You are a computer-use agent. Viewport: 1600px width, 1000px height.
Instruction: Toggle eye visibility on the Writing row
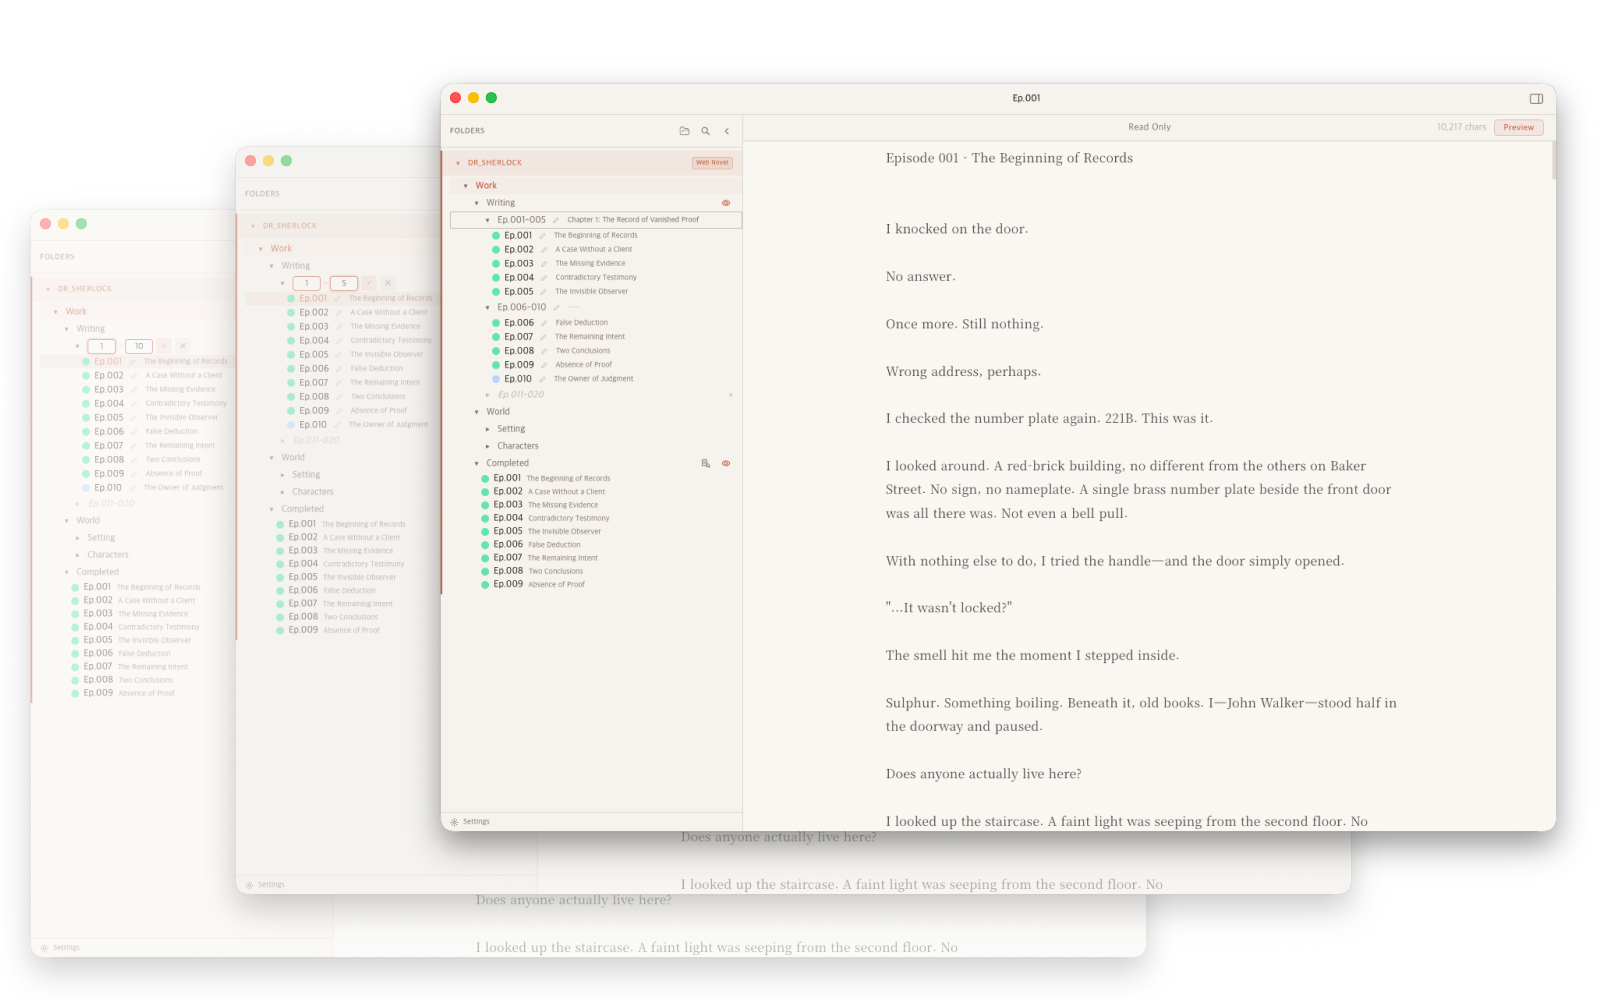click(x=726, y=203)
